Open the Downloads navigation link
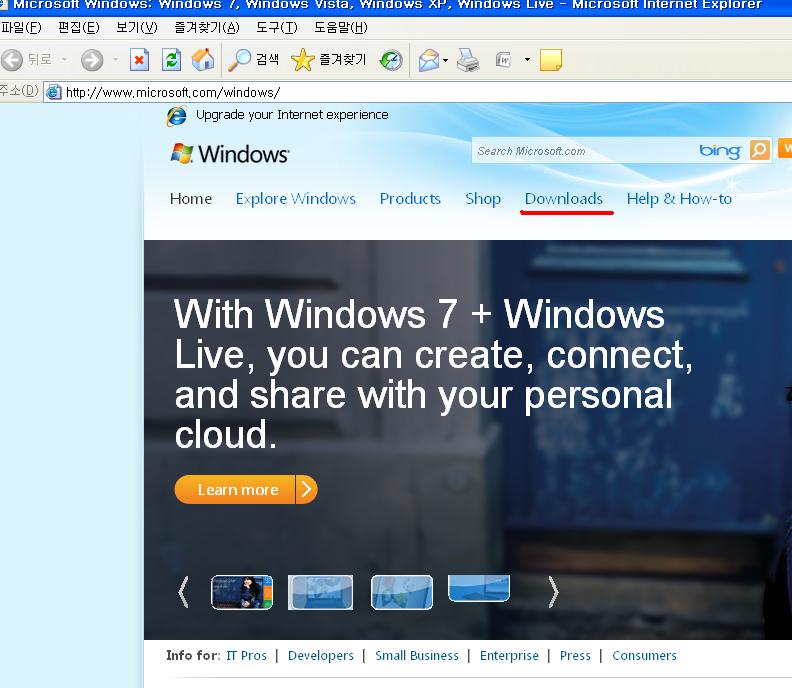 pyautogui.click(x=564, y=199)
